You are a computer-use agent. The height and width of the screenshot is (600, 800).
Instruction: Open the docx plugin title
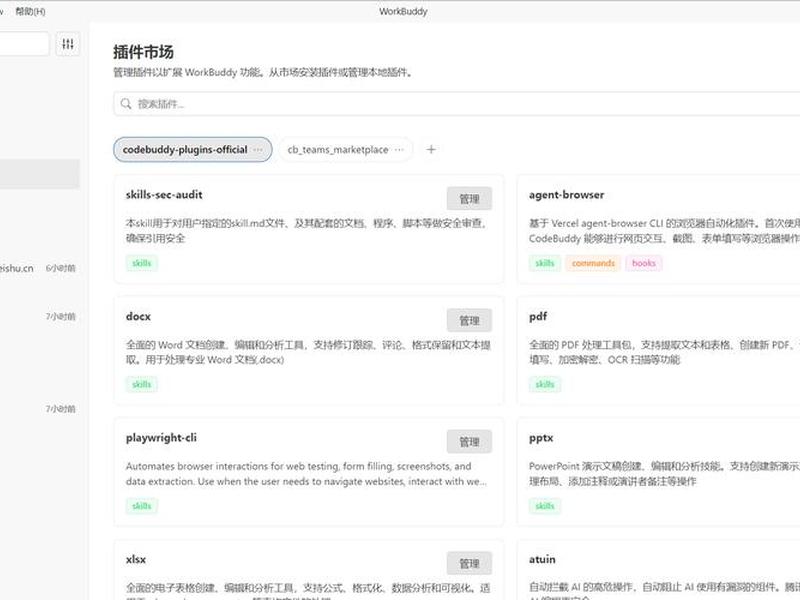138,316
